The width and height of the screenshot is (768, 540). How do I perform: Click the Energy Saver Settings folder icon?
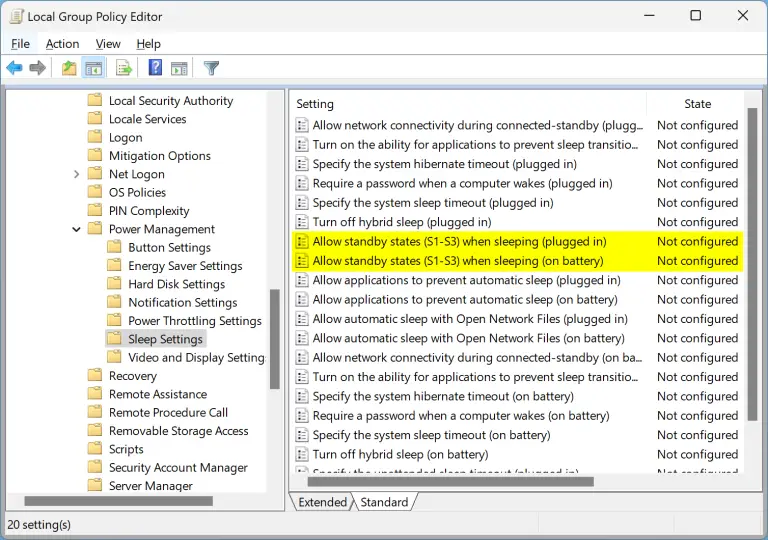(x=114, y=266)
